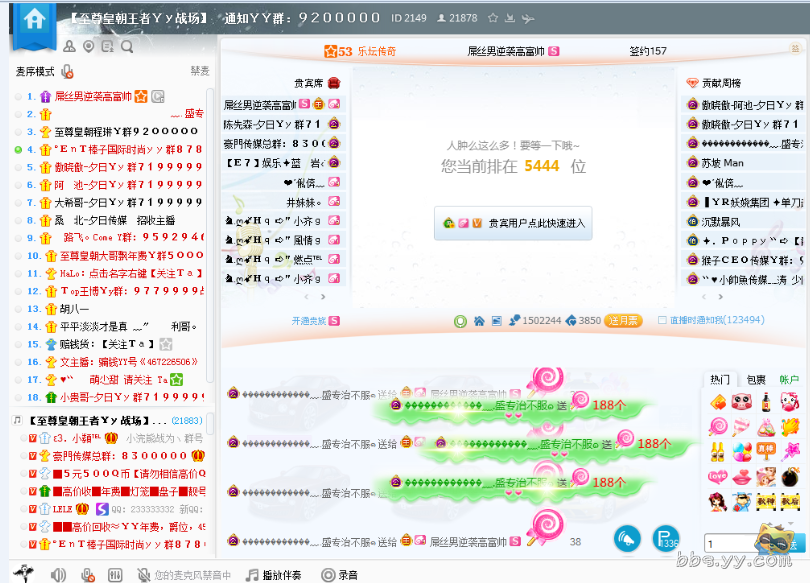Go to previous page of 贡献周榜
The image size is (810, 583).
point(704,297)
